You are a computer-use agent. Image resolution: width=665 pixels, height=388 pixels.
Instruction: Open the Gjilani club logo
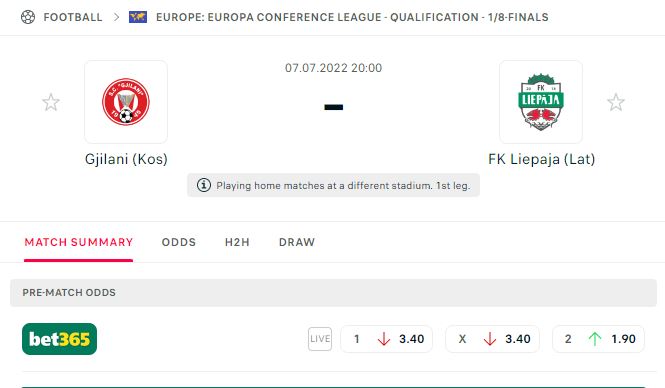click(x=126, y=102)
